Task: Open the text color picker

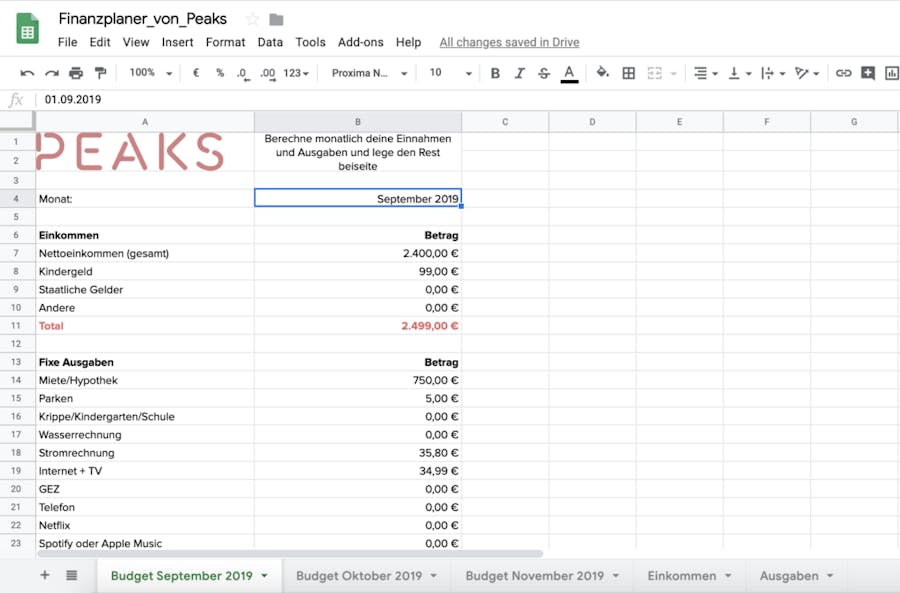Action: 569,73
